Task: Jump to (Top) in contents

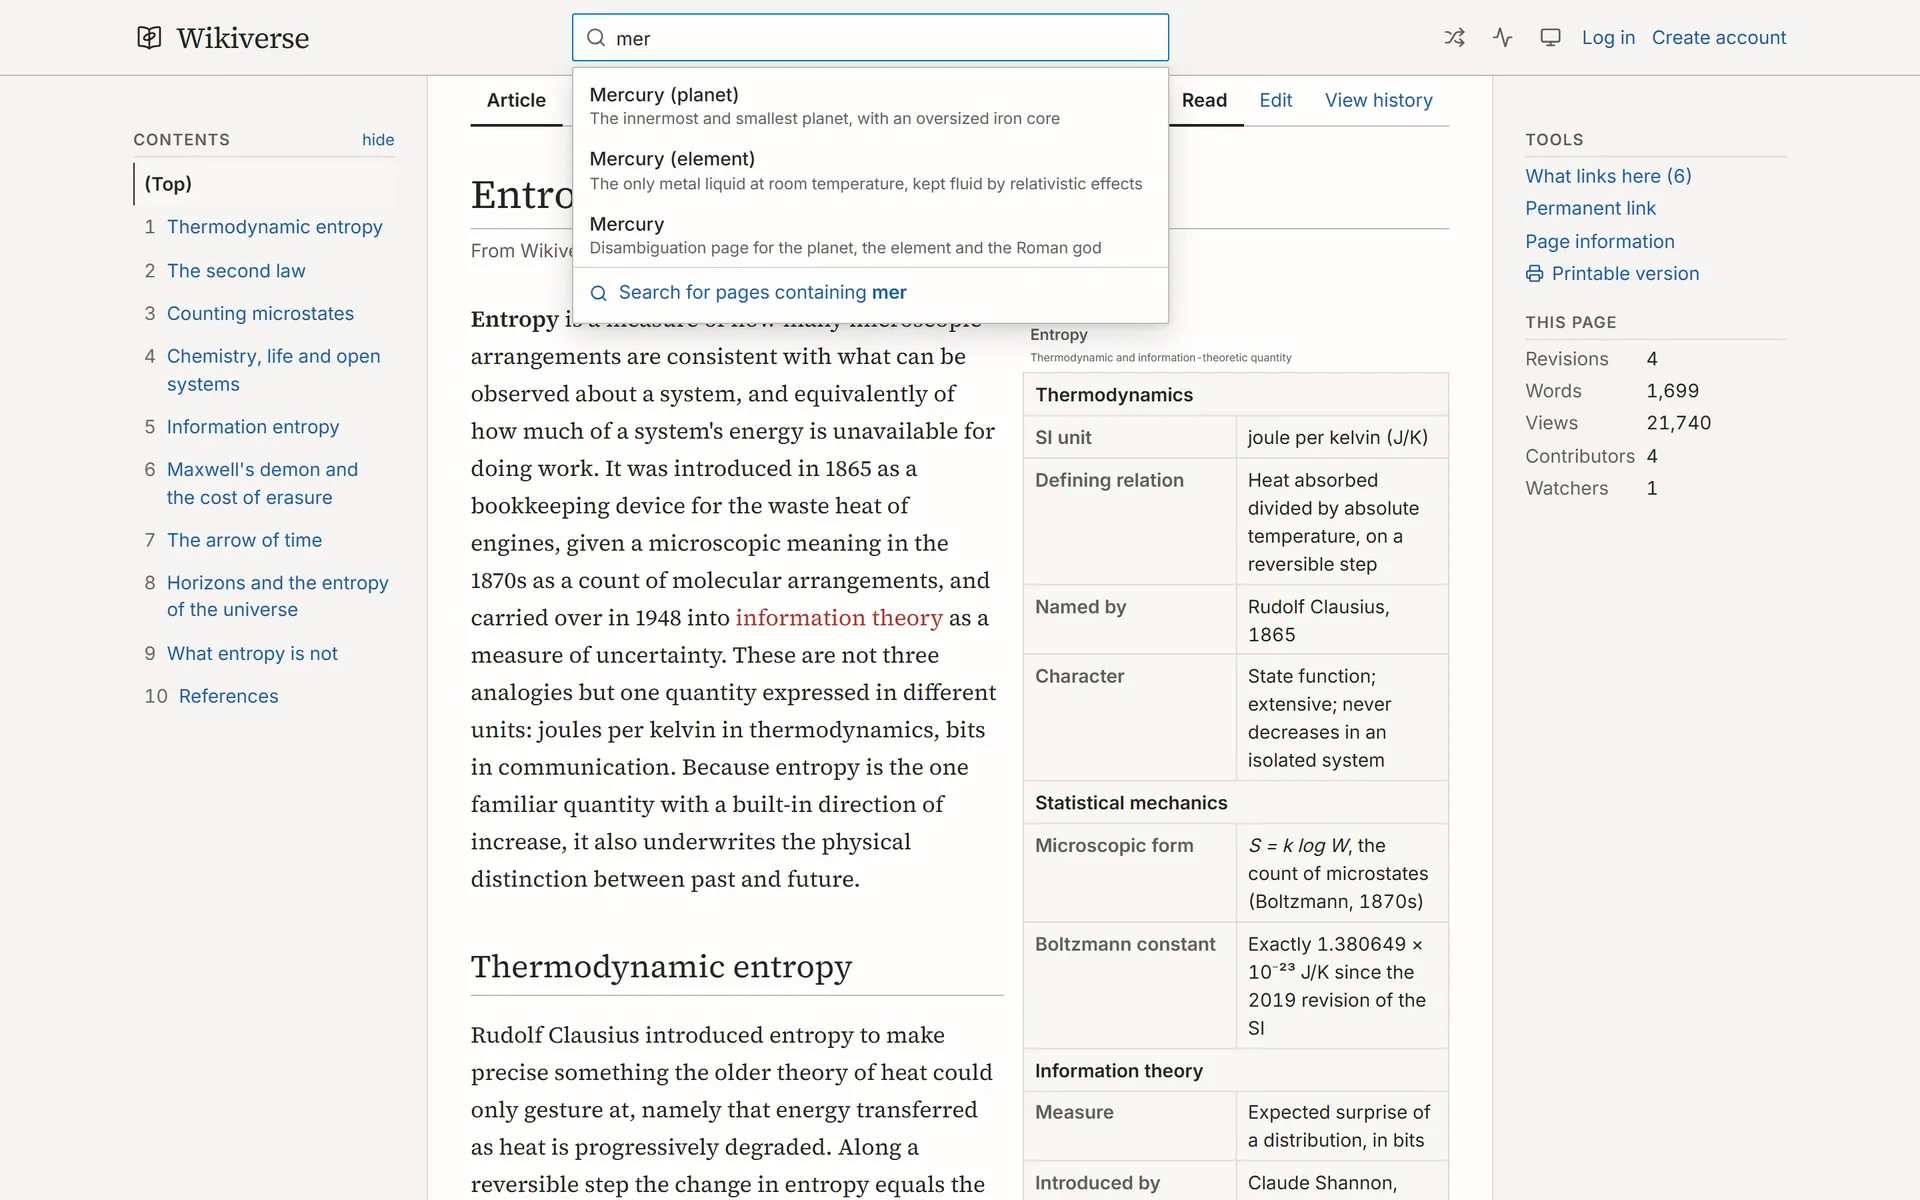Action: pos(168,184)
